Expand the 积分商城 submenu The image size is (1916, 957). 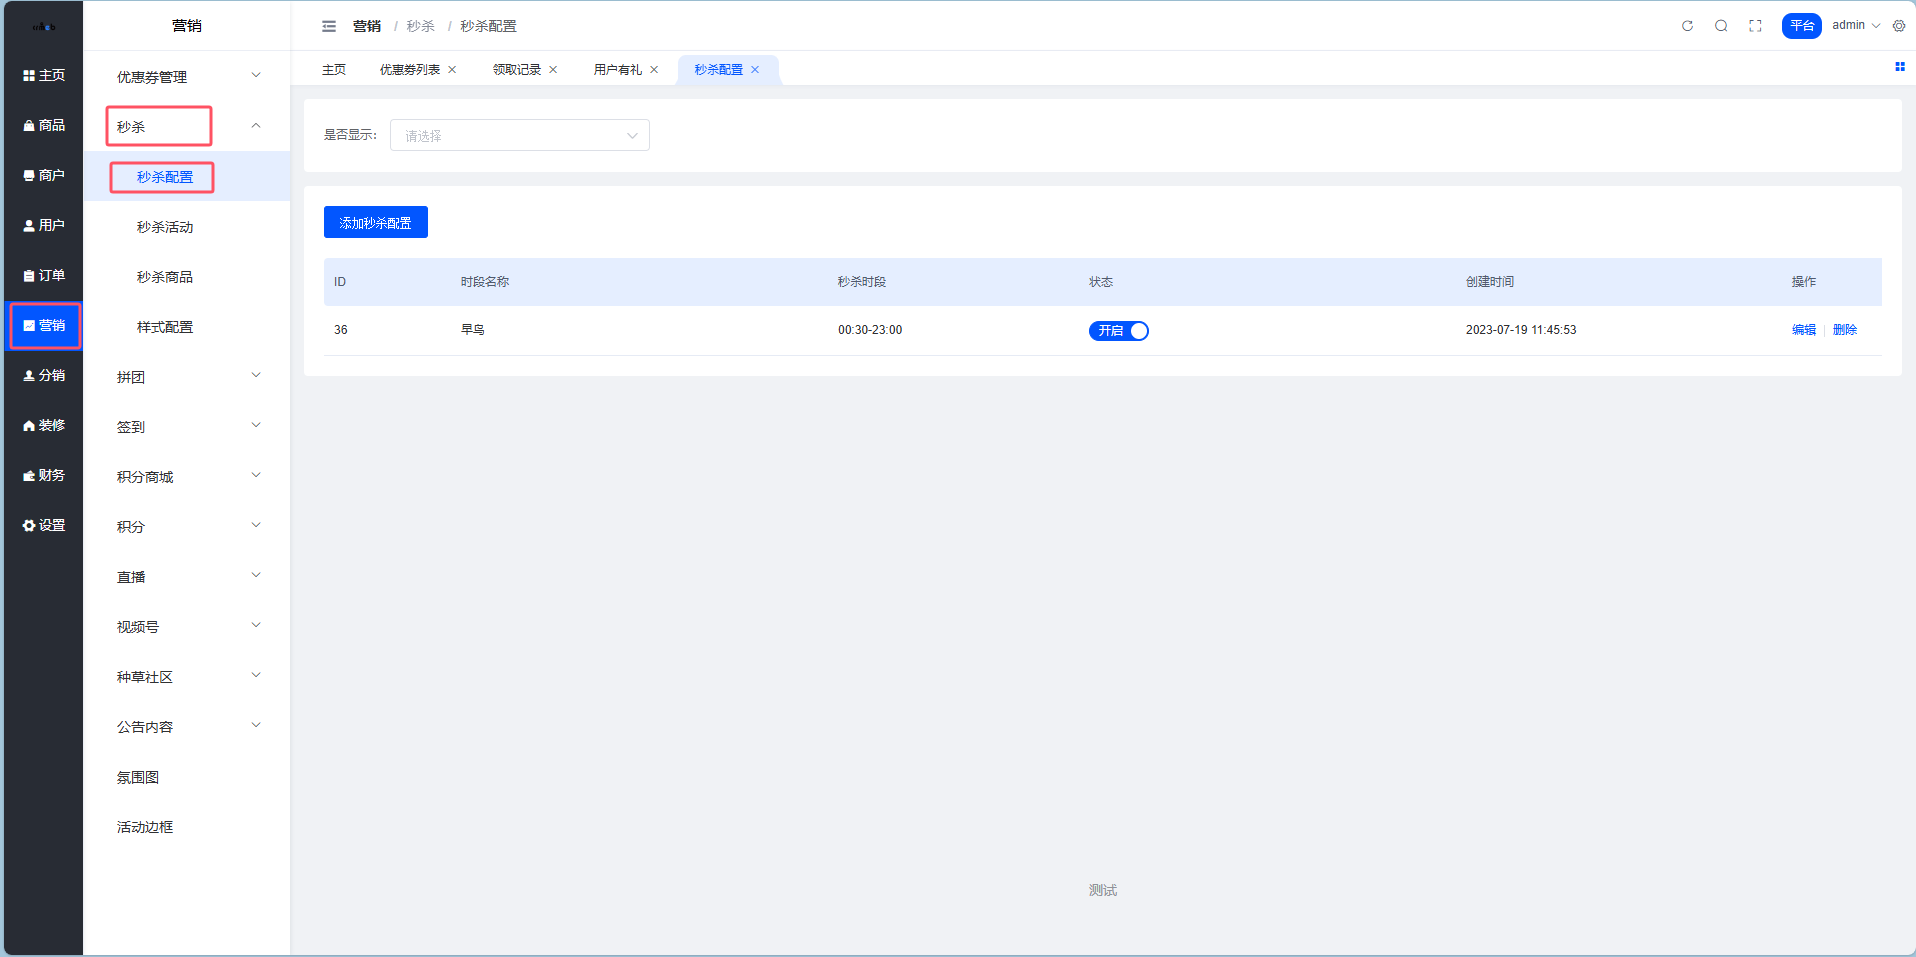[x=186, y=477]
